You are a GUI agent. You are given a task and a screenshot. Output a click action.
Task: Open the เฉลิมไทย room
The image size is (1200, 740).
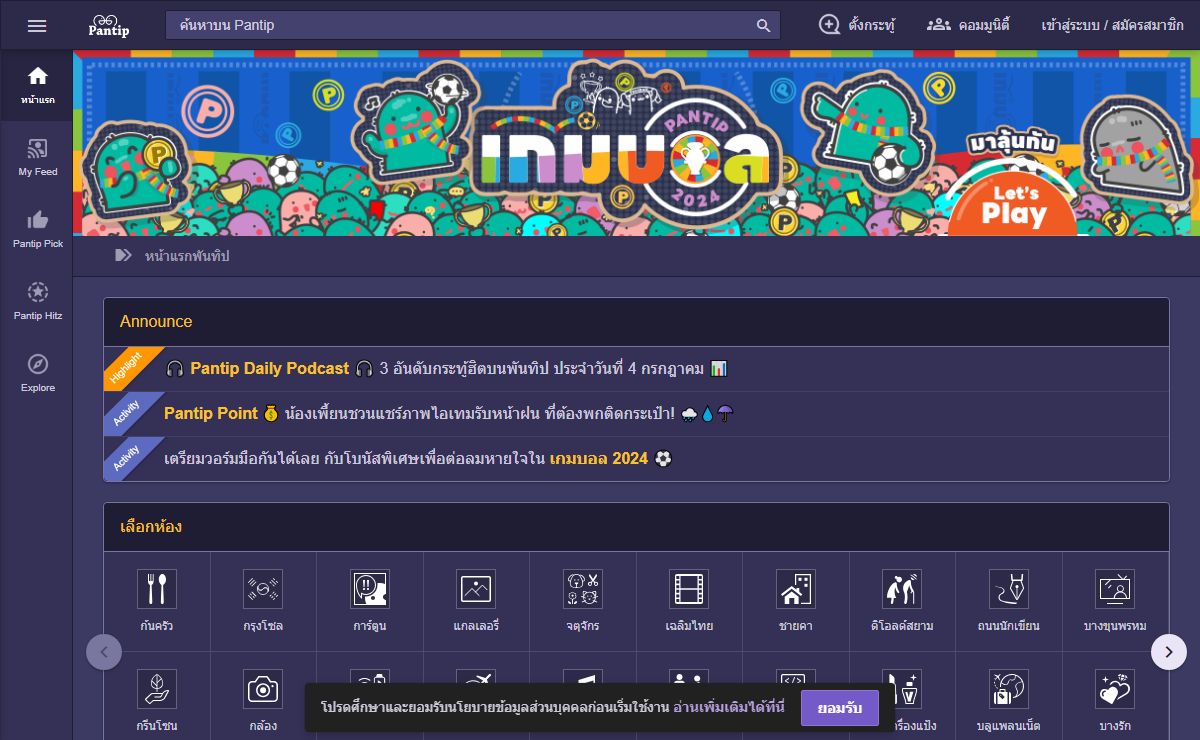(x=689, y=601)
